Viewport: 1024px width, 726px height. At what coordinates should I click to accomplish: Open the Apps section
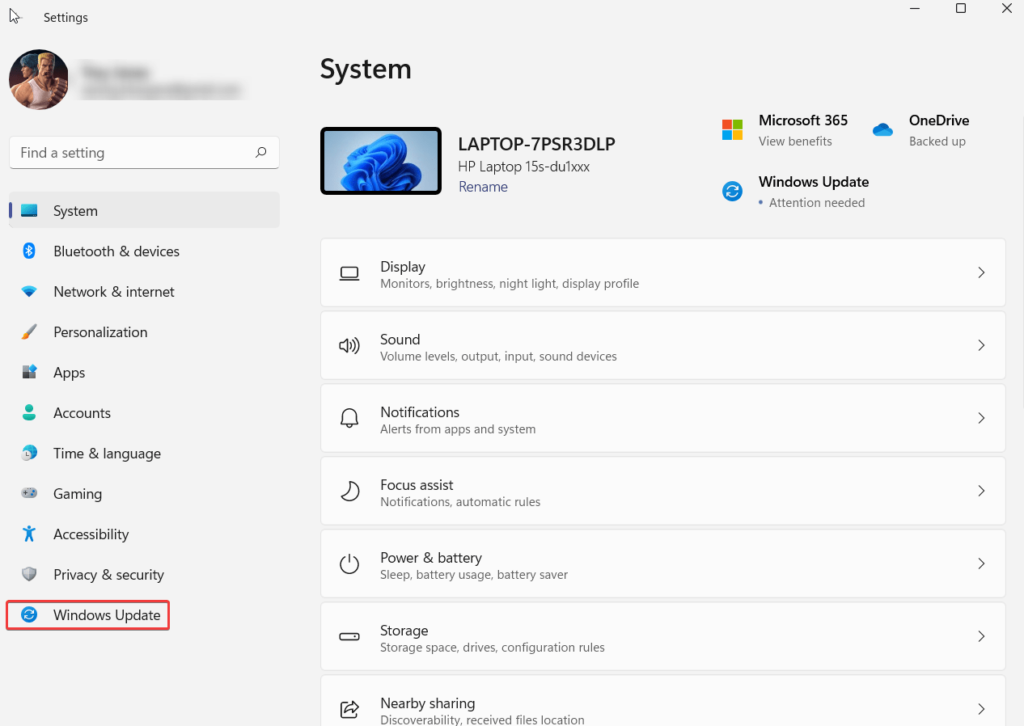[x=69, y=372]
